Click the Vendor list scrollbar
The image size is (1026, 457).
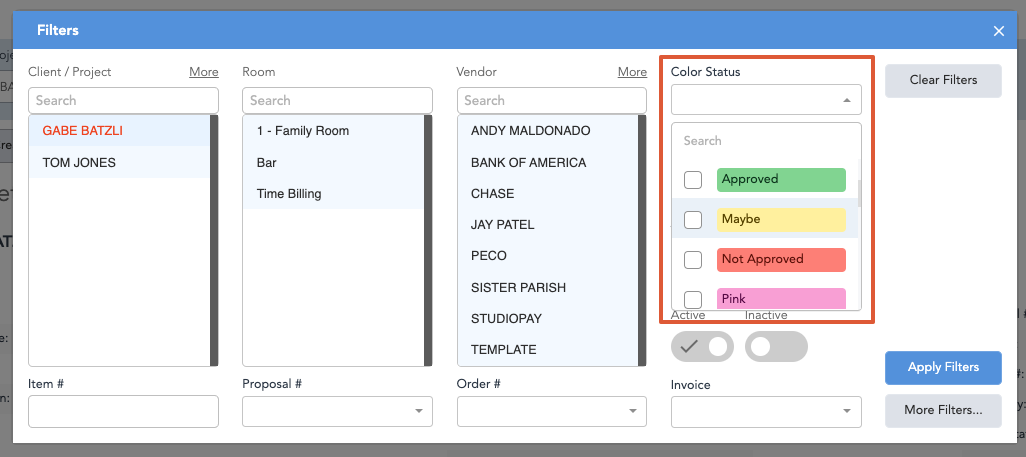[642, 240]
